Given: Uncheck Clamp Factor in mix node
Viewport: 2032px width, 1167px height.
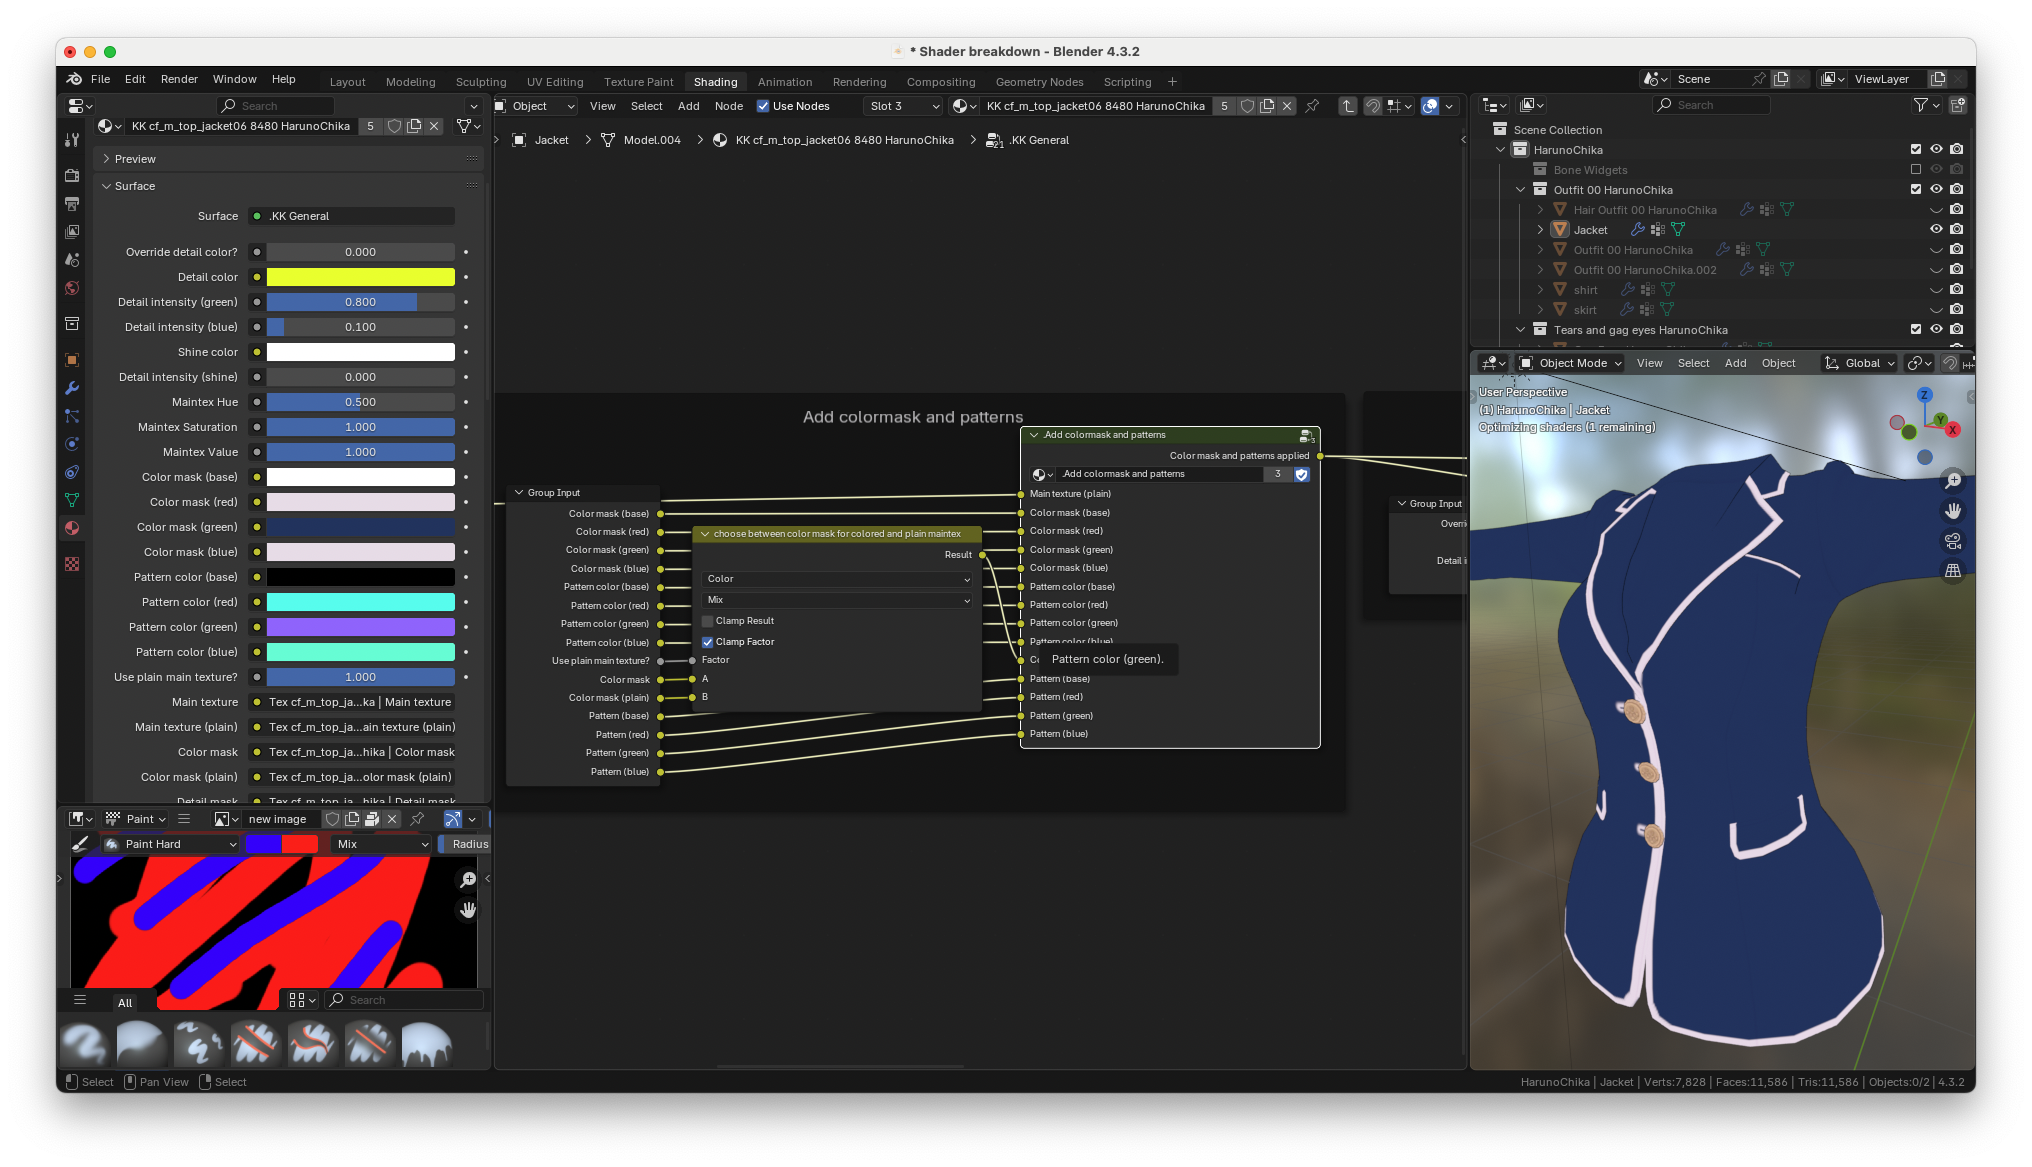Looking at the screenshot, I should click(708, 642).
